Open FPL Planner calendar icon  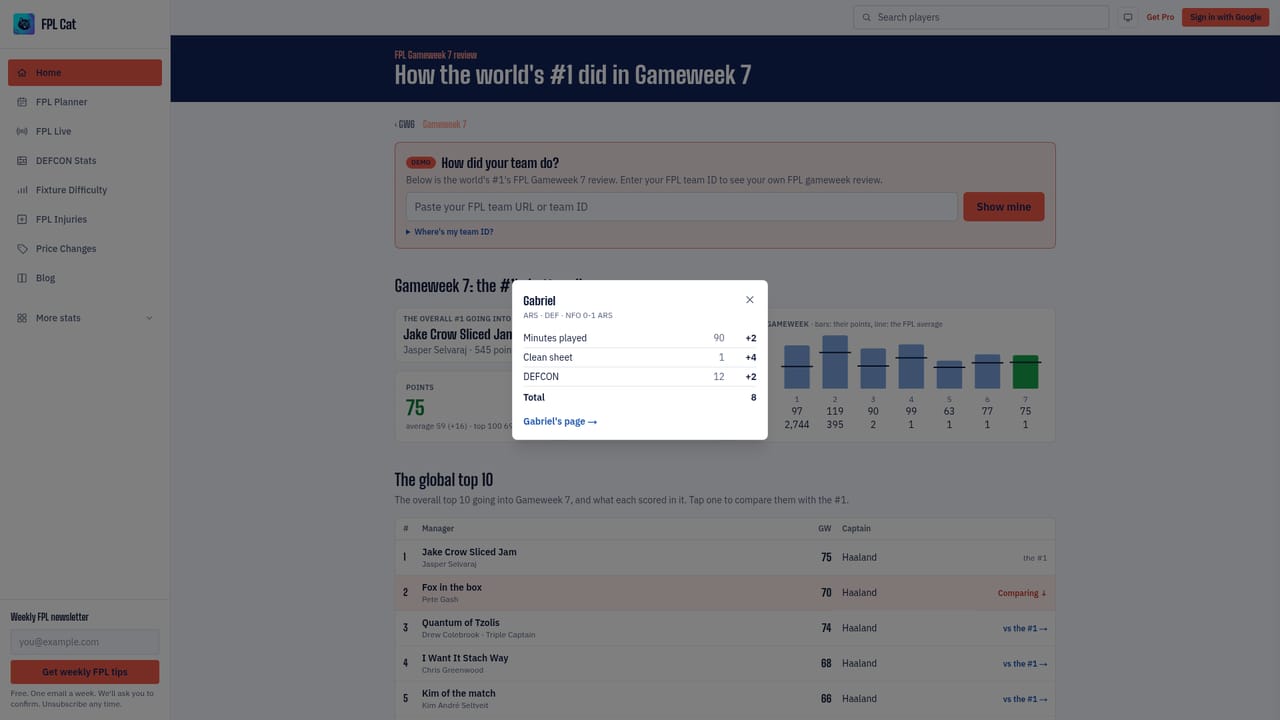[x=22, y=102]
